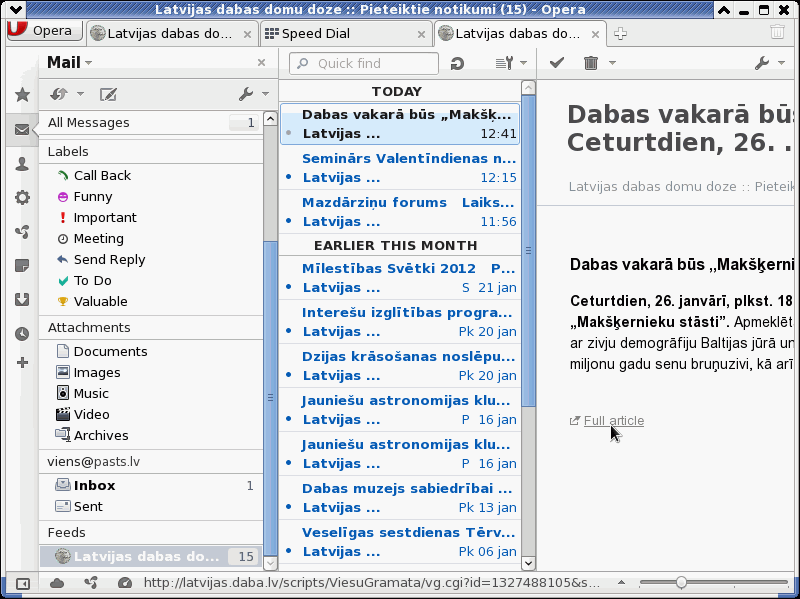The width and height of the screenshot is (800, 599).
Task: Open the Bookmarks star panel
Action: 22,94
